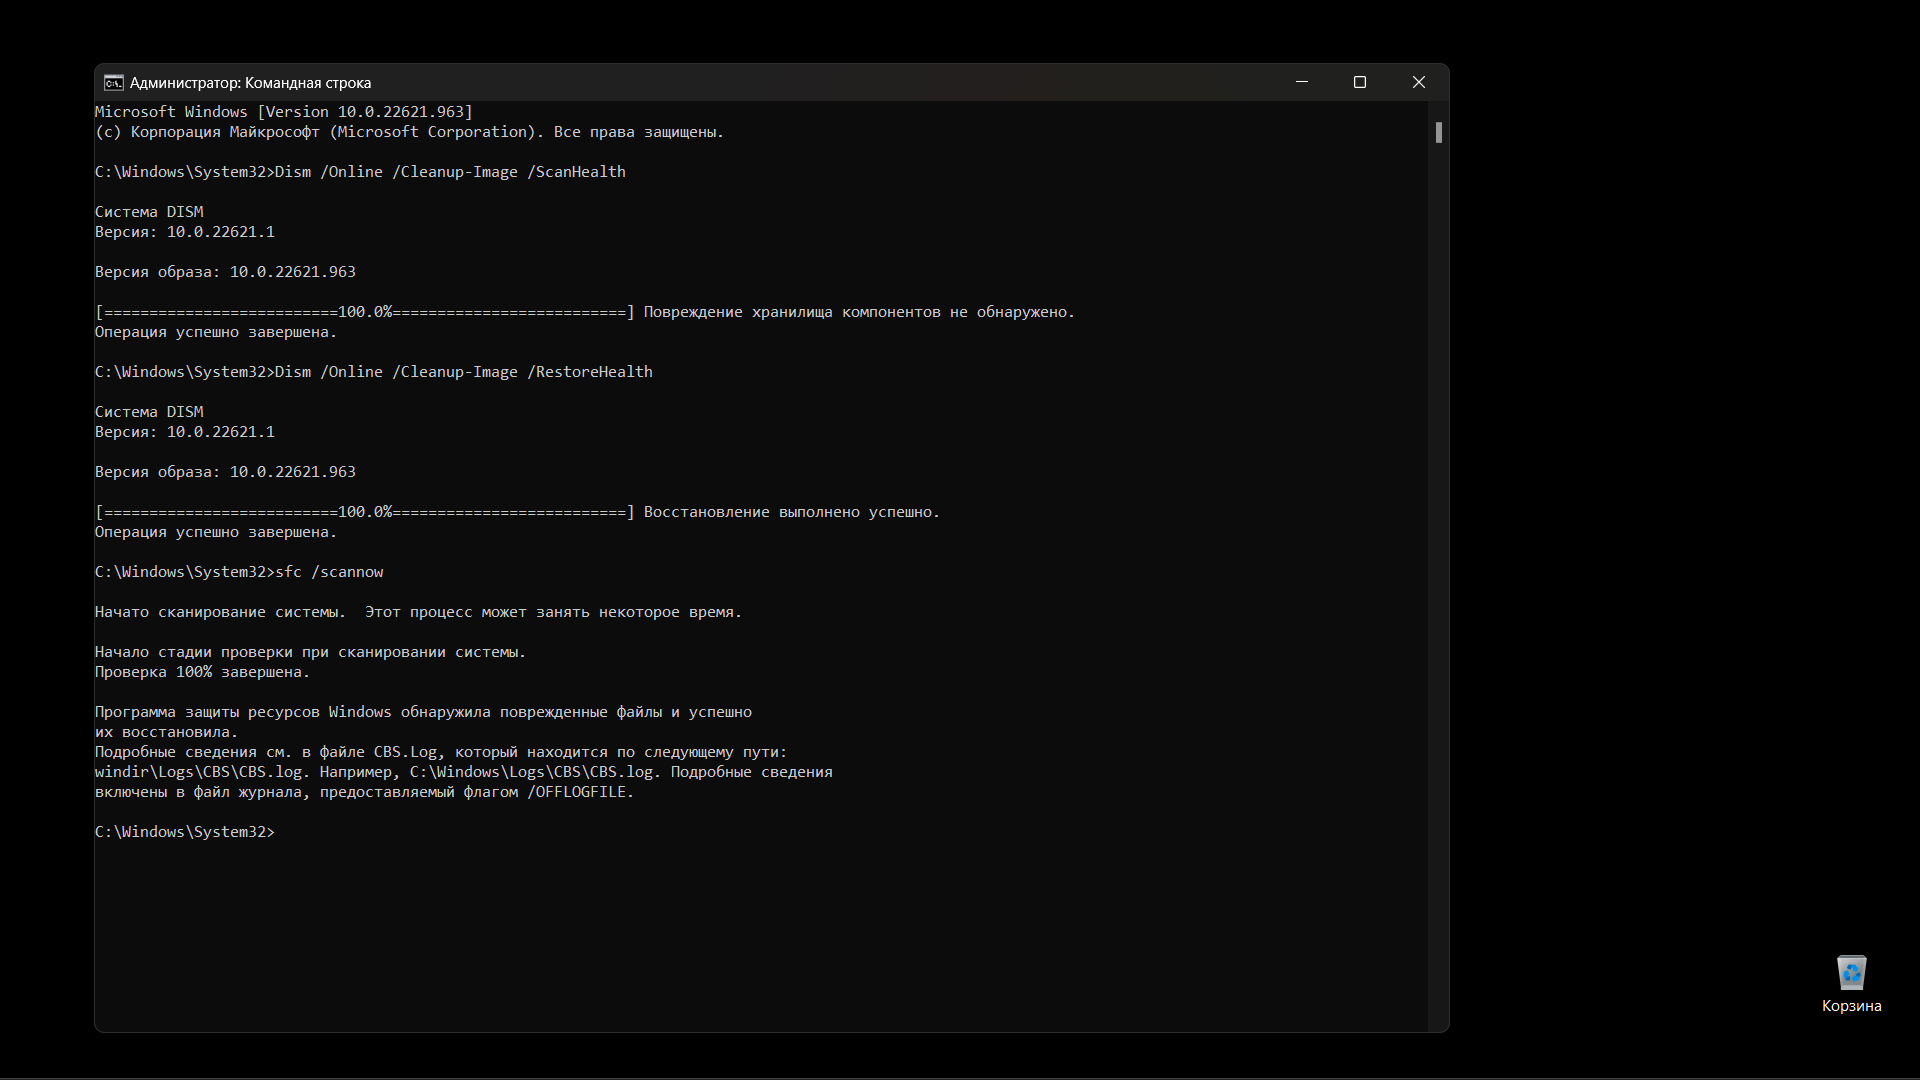Click the Корзина label under the bin
This screenshot has height=1080, width=1920.
coord(1851,1006)
